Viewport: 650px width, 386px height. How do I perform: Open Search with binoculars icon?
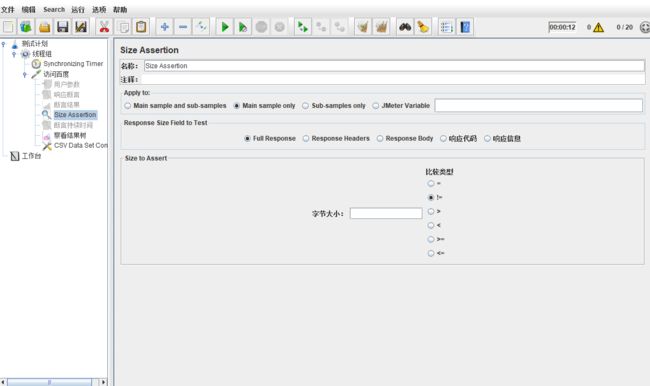(405, 27)
